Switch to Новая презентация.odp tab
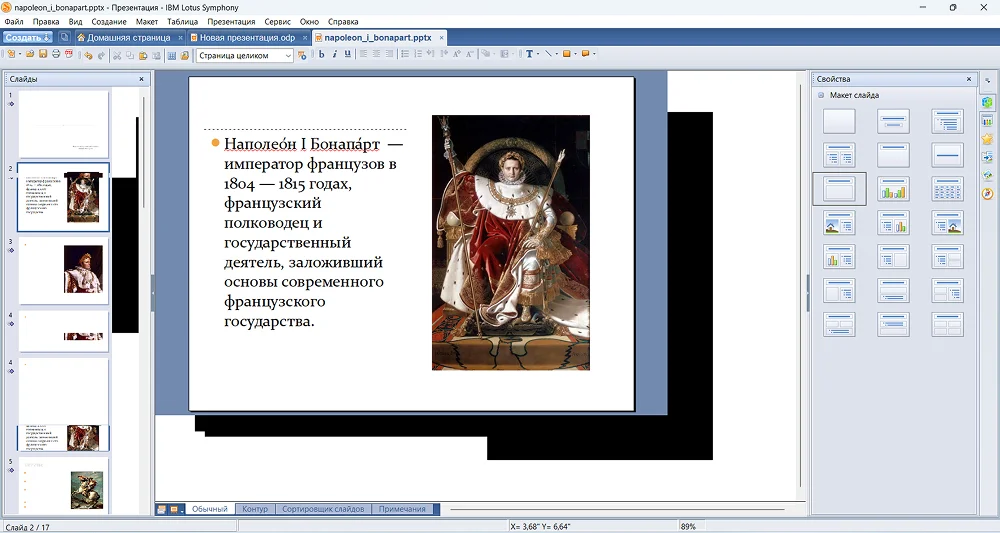 point(248,38)
